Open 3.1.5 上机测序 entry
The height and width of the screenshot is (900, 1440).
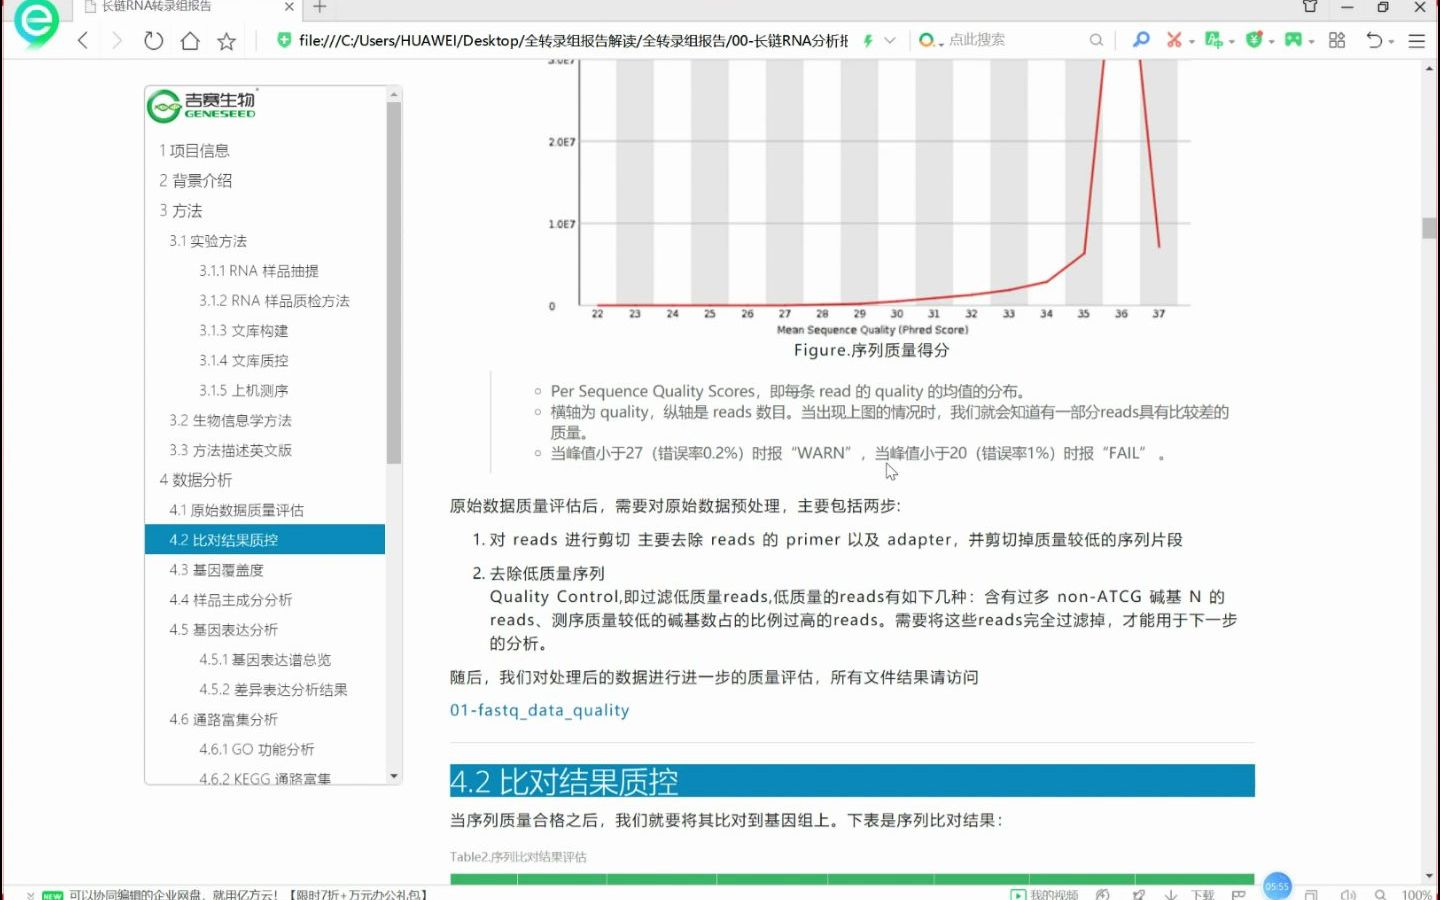pos(243,391)
